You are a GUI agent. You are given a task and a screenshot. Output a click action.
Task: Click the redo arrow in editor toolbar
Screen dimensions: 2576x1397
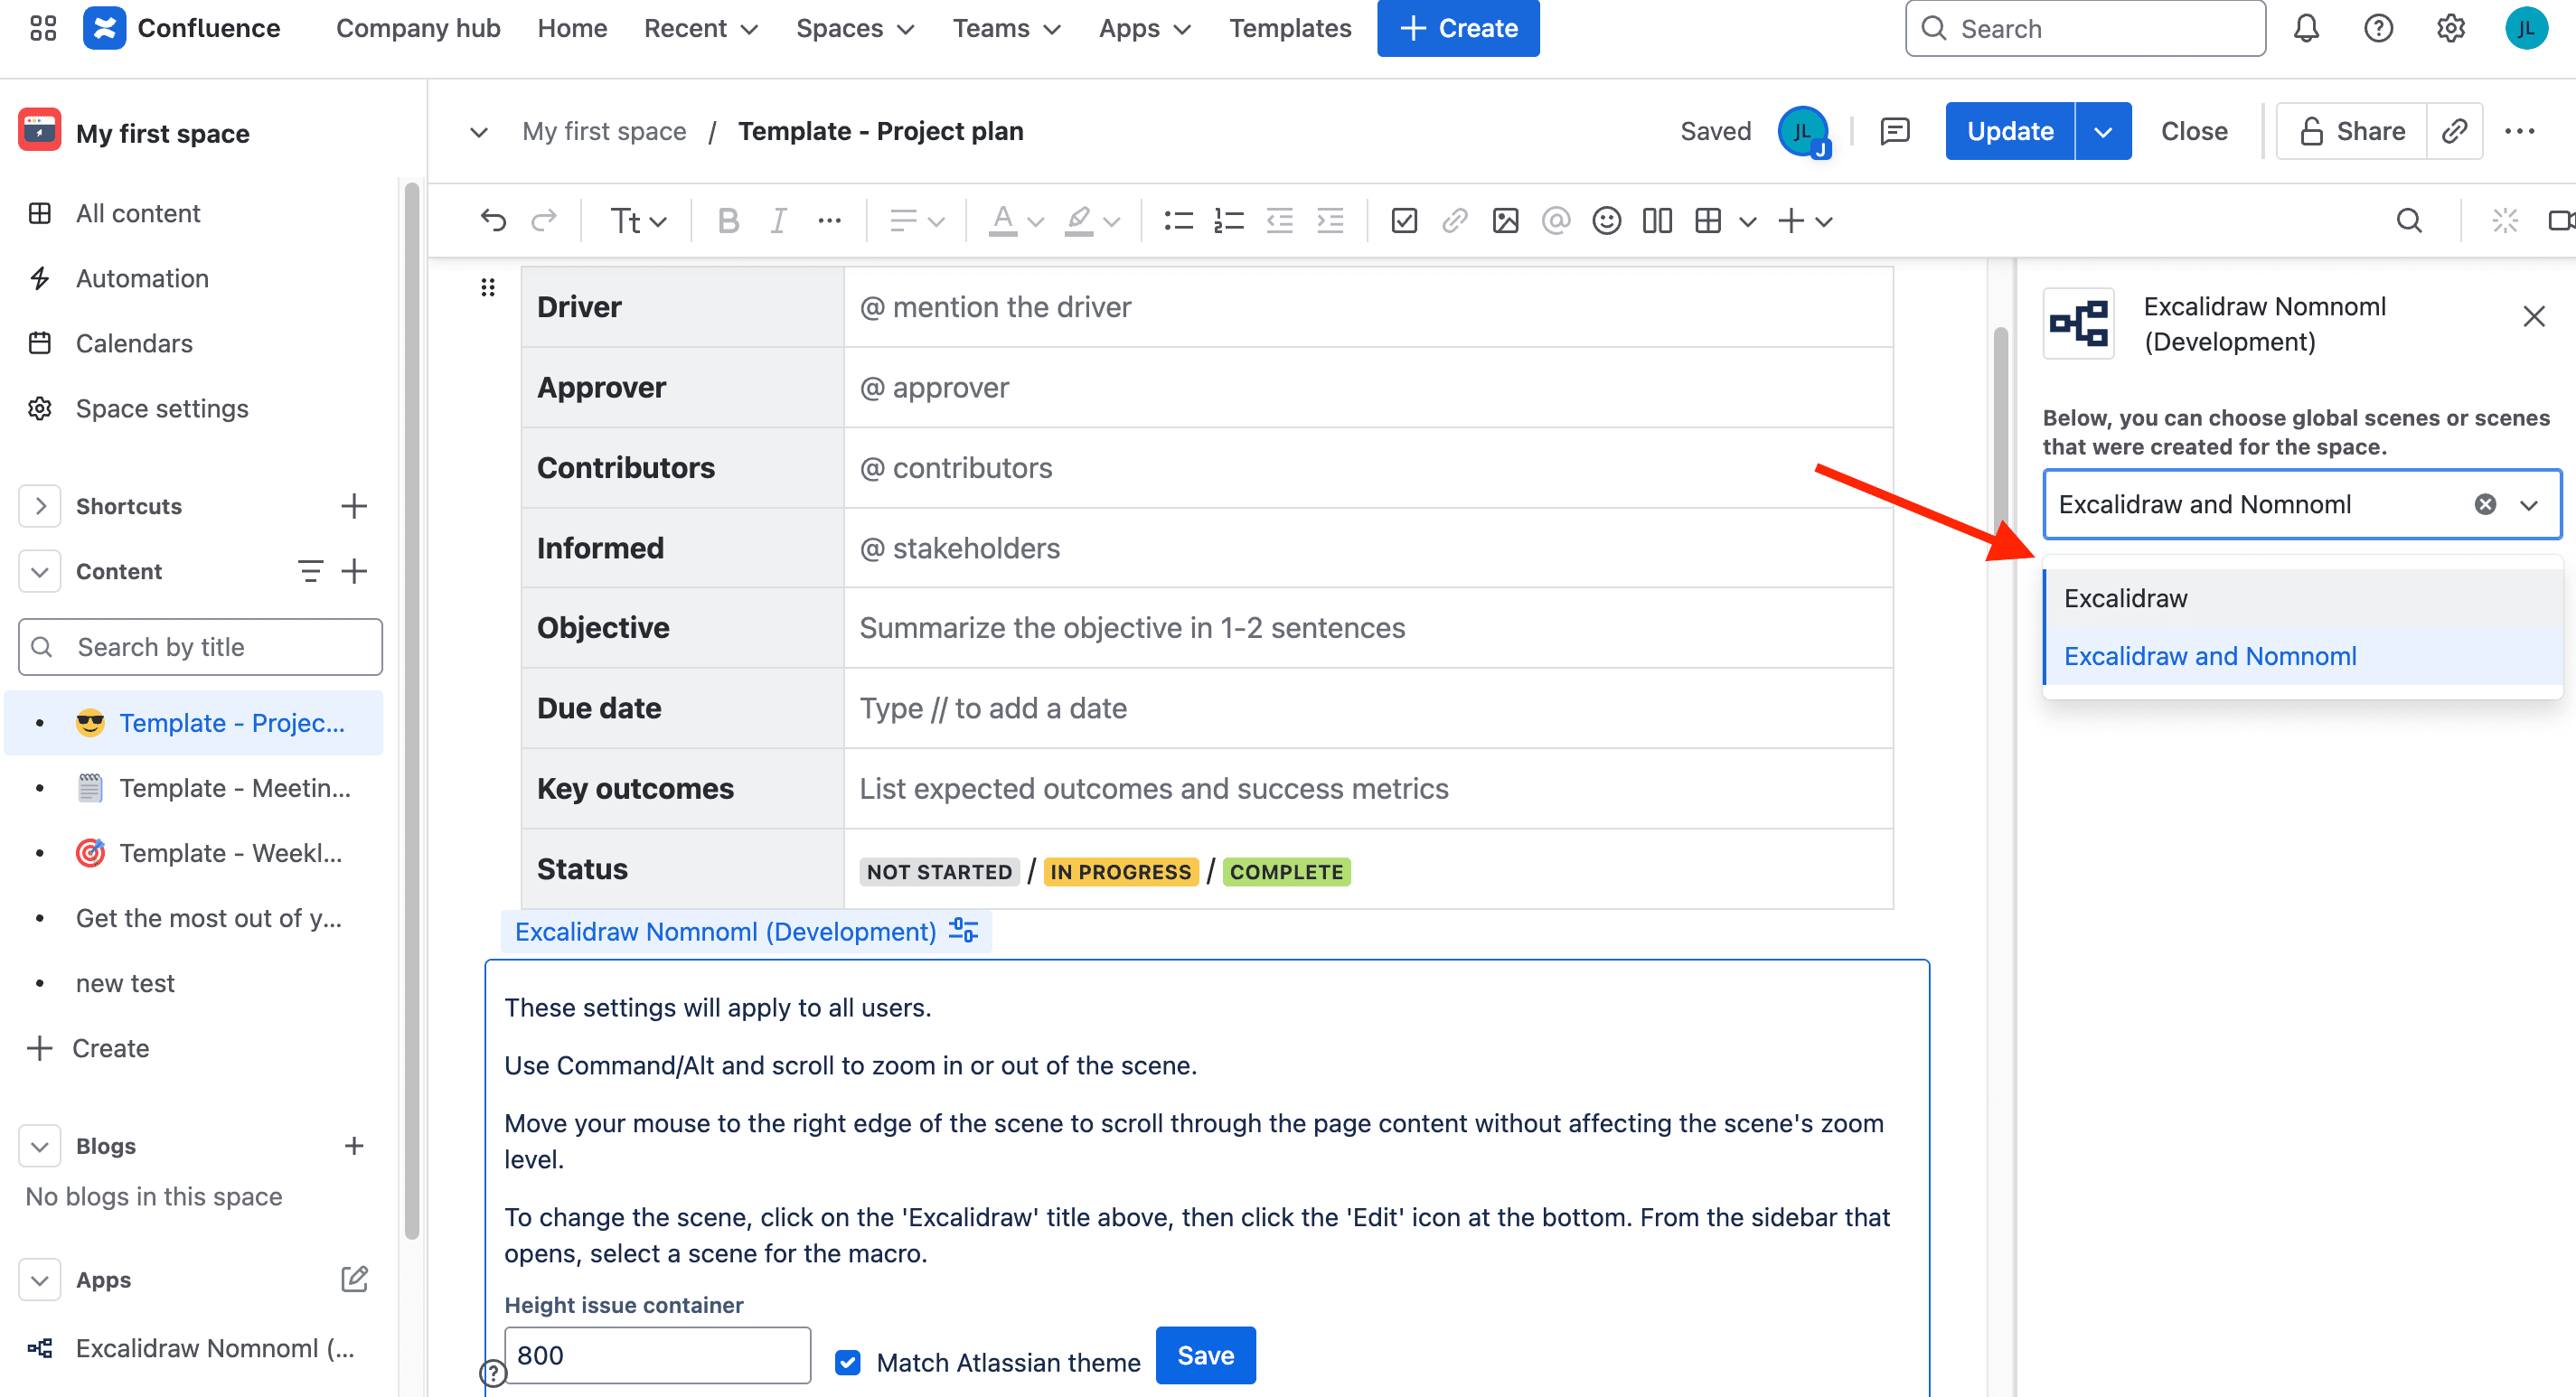544,221
